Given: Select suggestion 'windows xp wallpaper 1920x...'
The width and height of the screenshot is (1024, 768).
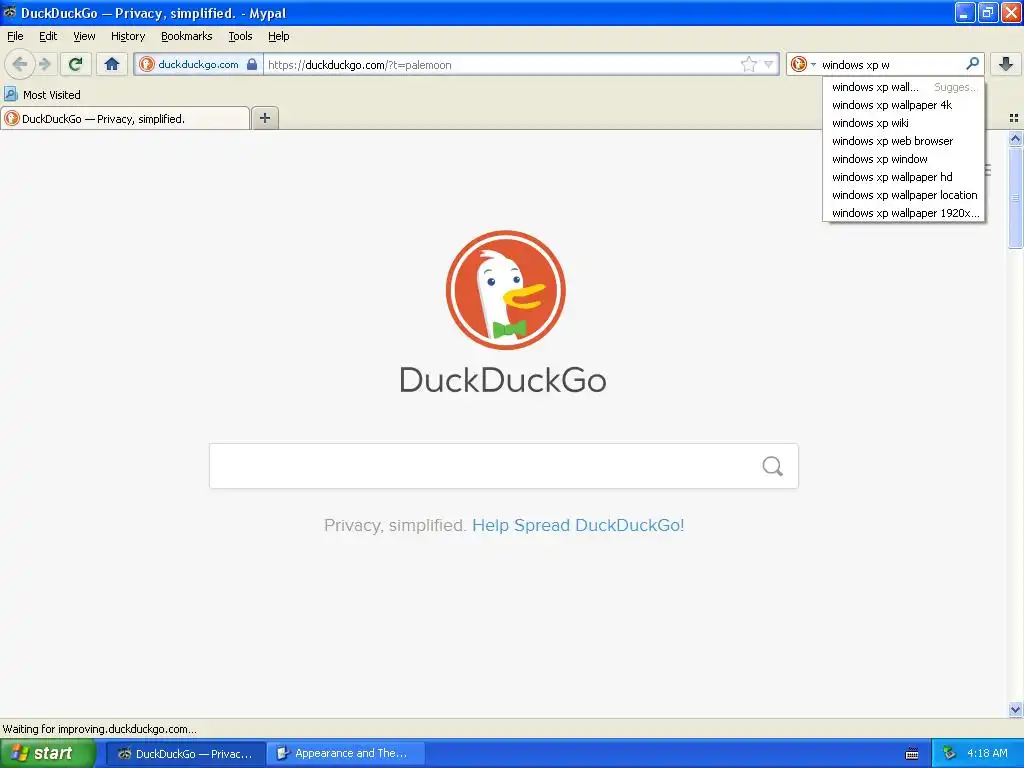Looking at the screenshot, I should point(904,213).
